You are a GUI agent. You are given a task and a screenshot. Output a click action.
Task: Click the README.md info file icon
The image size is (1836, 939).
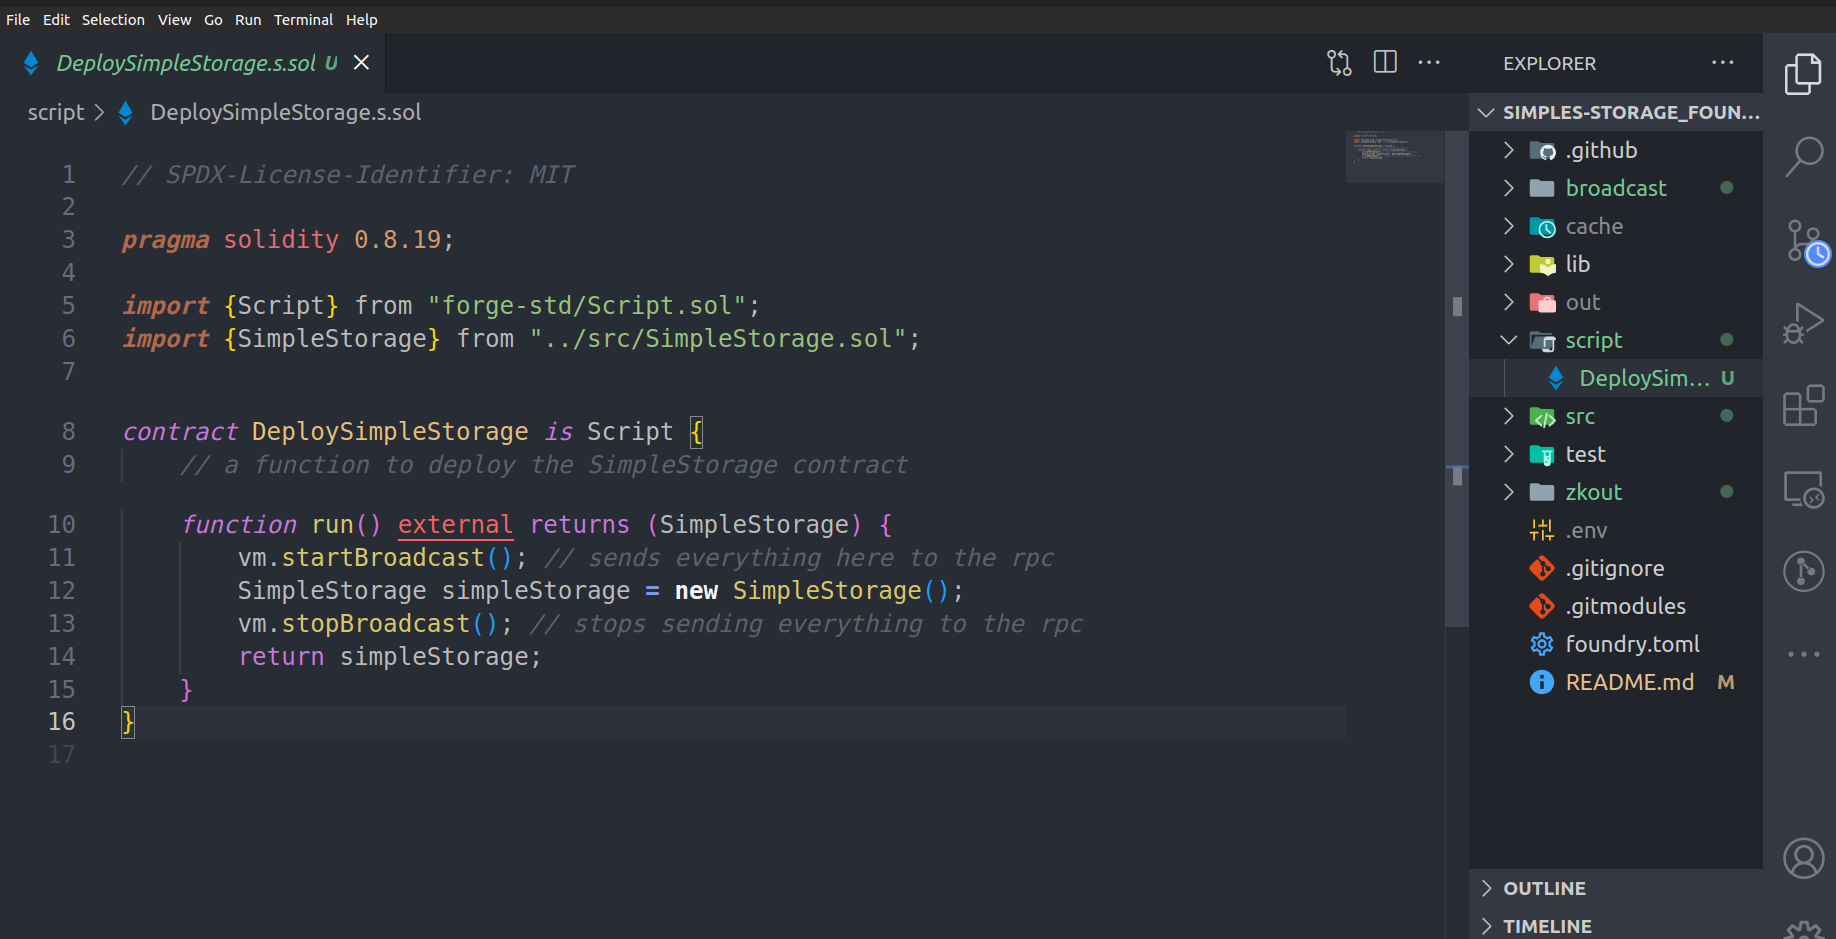(x=1542, y=682)
